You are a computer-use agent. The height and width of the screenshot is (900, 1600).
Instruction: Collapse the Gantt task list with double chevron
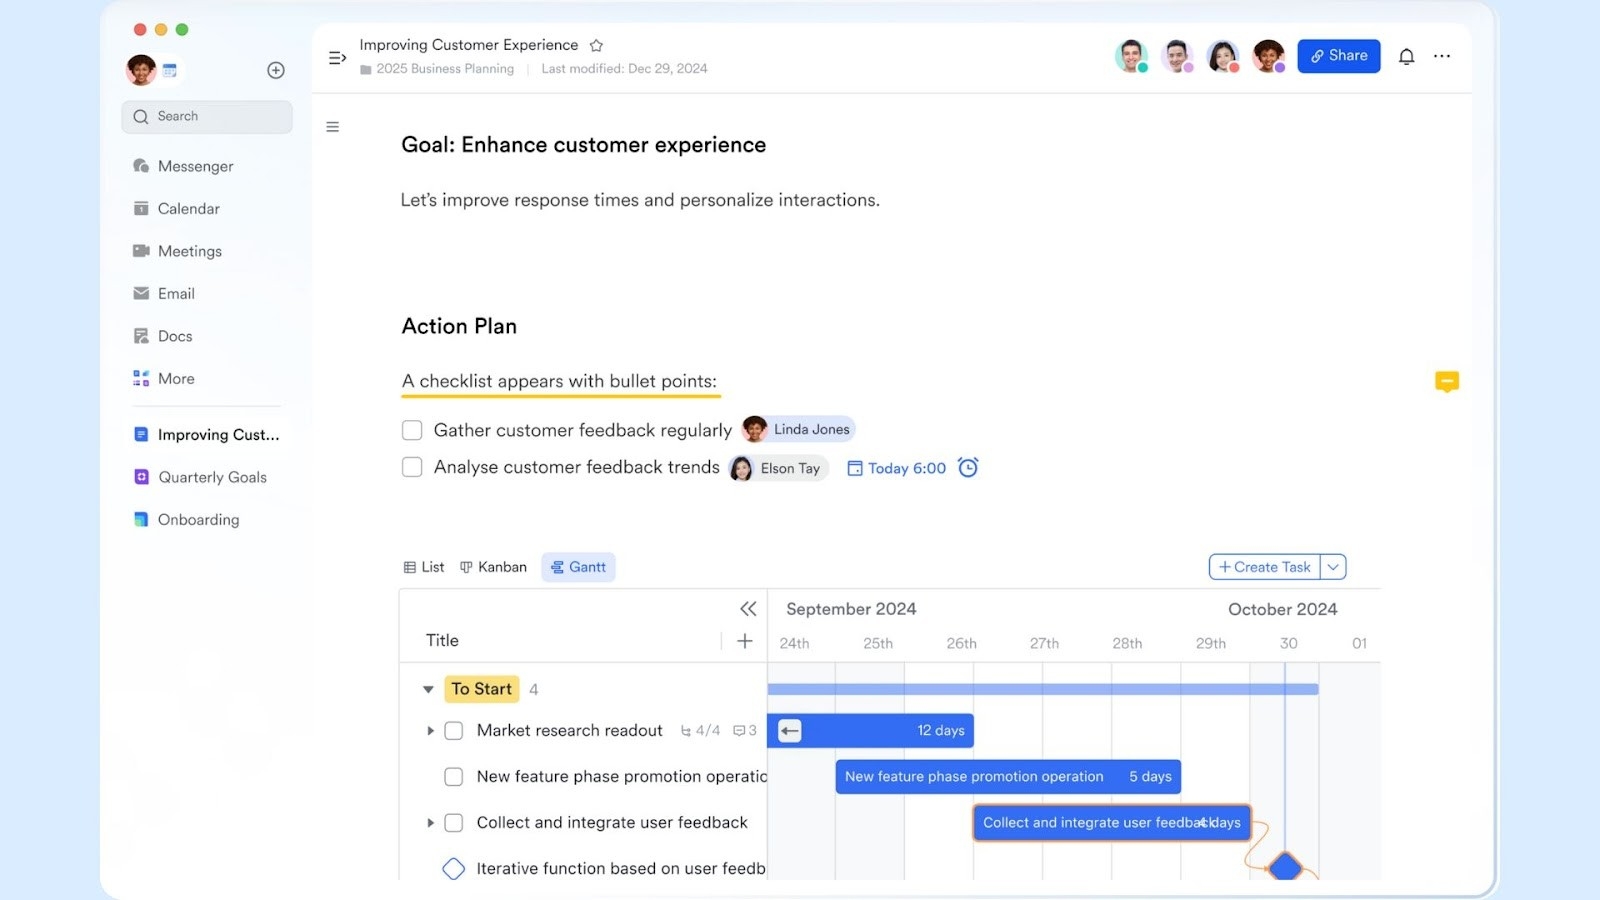point(748,609)
